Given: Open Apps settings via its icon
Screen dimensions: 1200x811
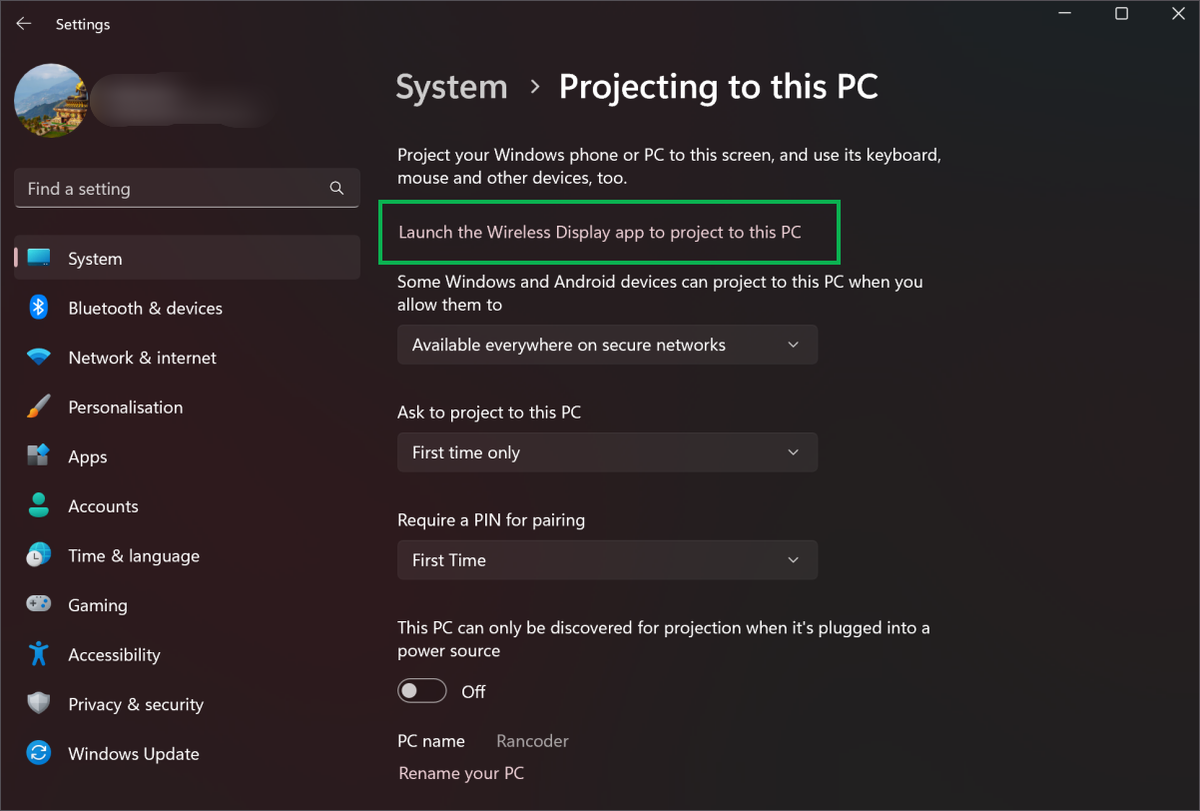Looking at the screenshot, I should [38, 456].
